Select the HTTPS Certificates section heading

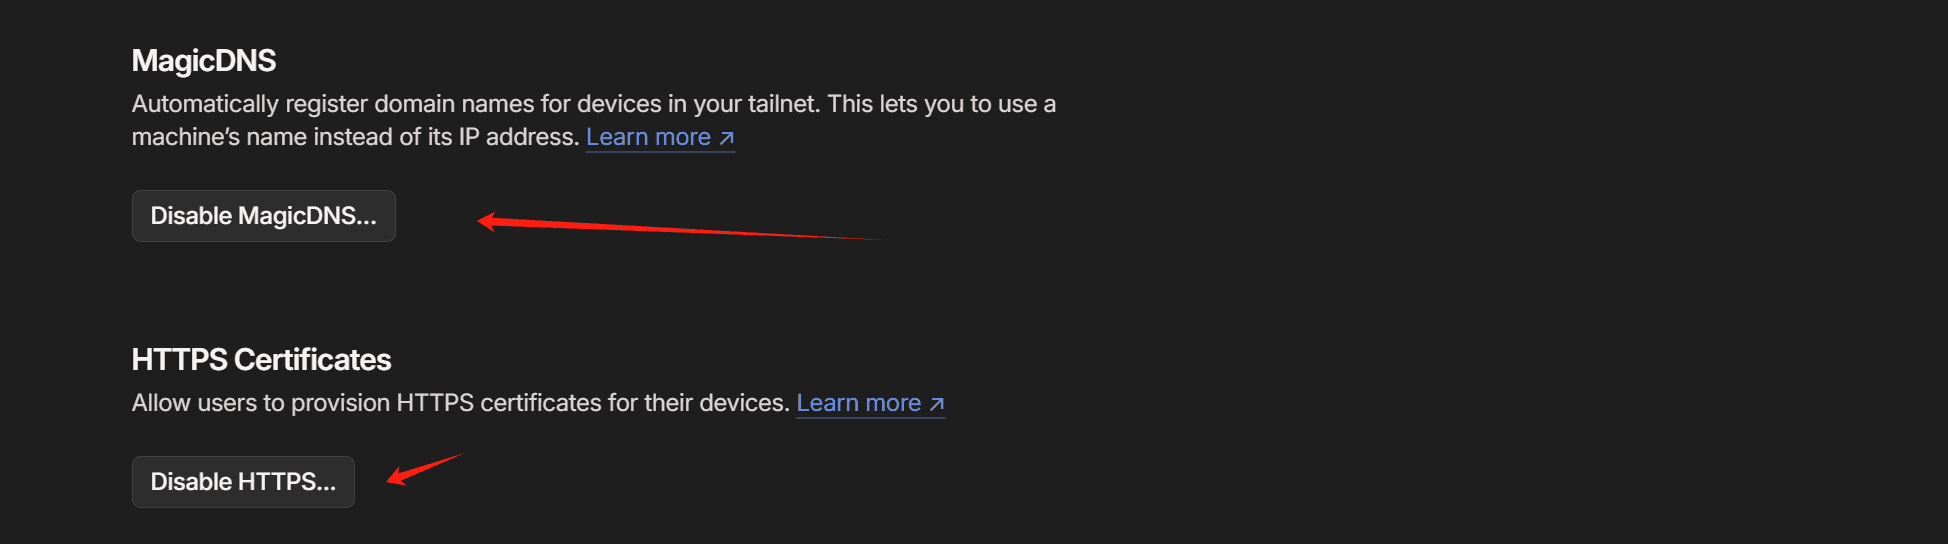click(x=261, y=360)
